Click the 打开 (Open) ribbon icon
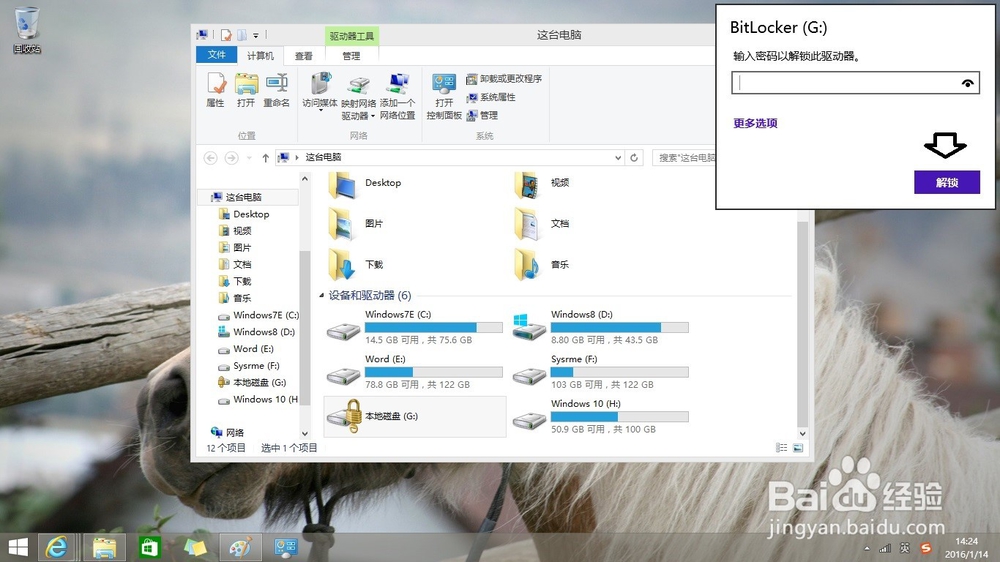The image size is (1000, 562). [x=246, y=89]
